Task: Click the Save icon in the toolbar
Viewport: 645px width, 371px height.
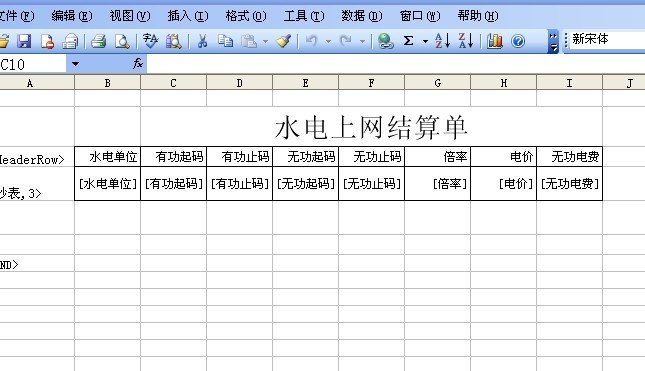Action: coord(24,41)
